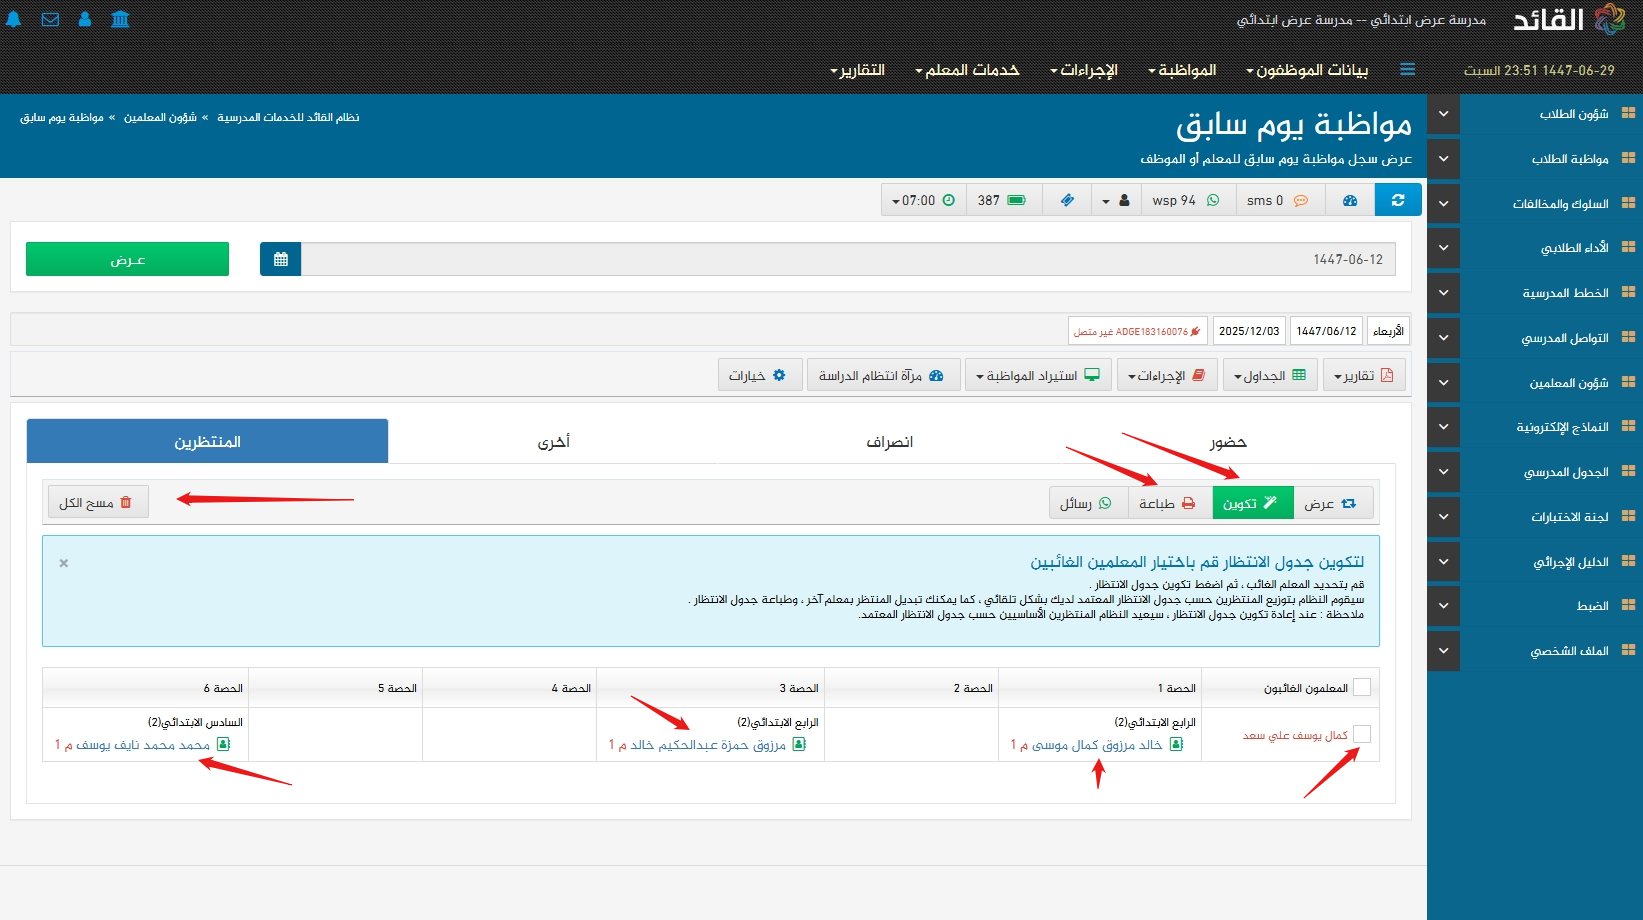Check the absent teacher كمال يوسف علي سعد
The width and height of the screenshot is (1643, 920).
1361,734
